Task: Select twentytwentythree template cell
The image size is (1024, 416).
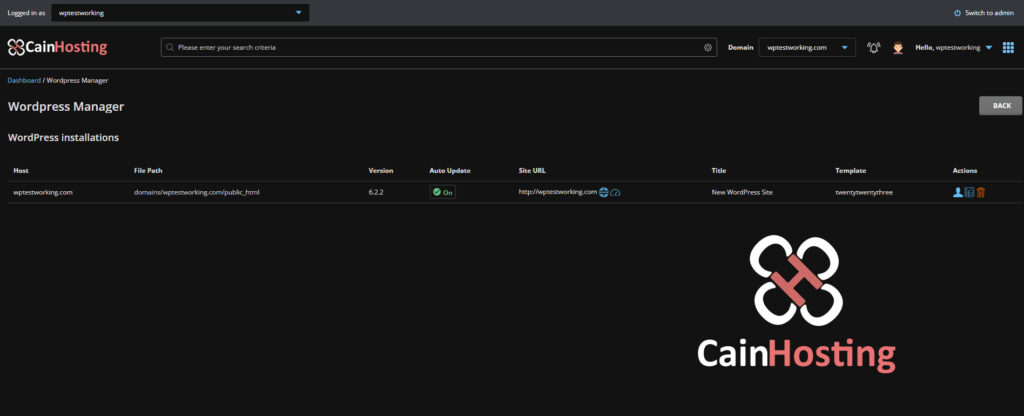Action: (x=864, y=193)
